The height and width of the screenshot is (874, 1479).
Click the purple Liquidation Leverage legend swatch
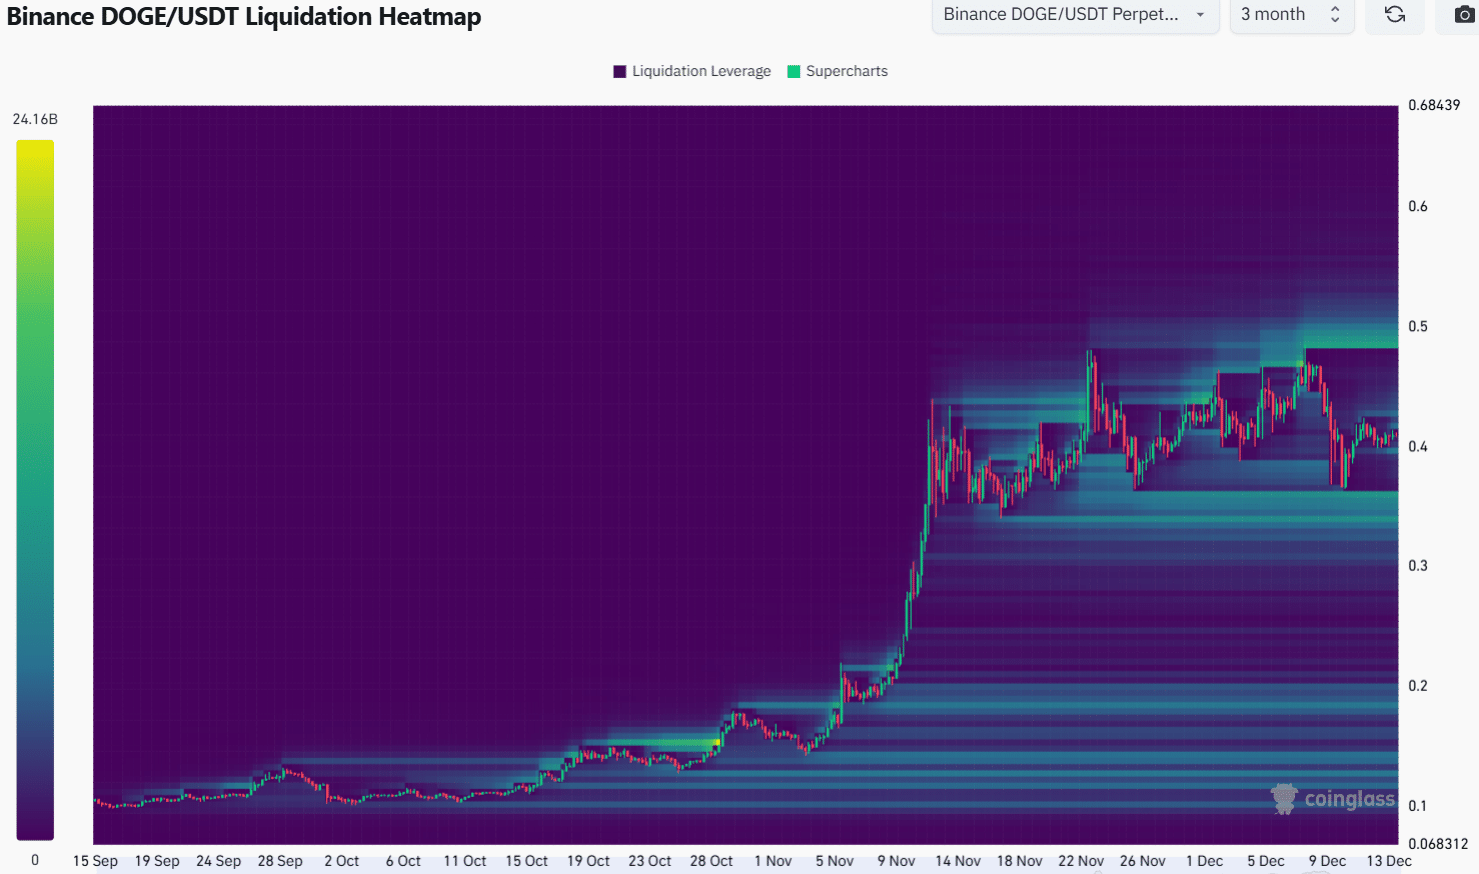coord(620,71)
